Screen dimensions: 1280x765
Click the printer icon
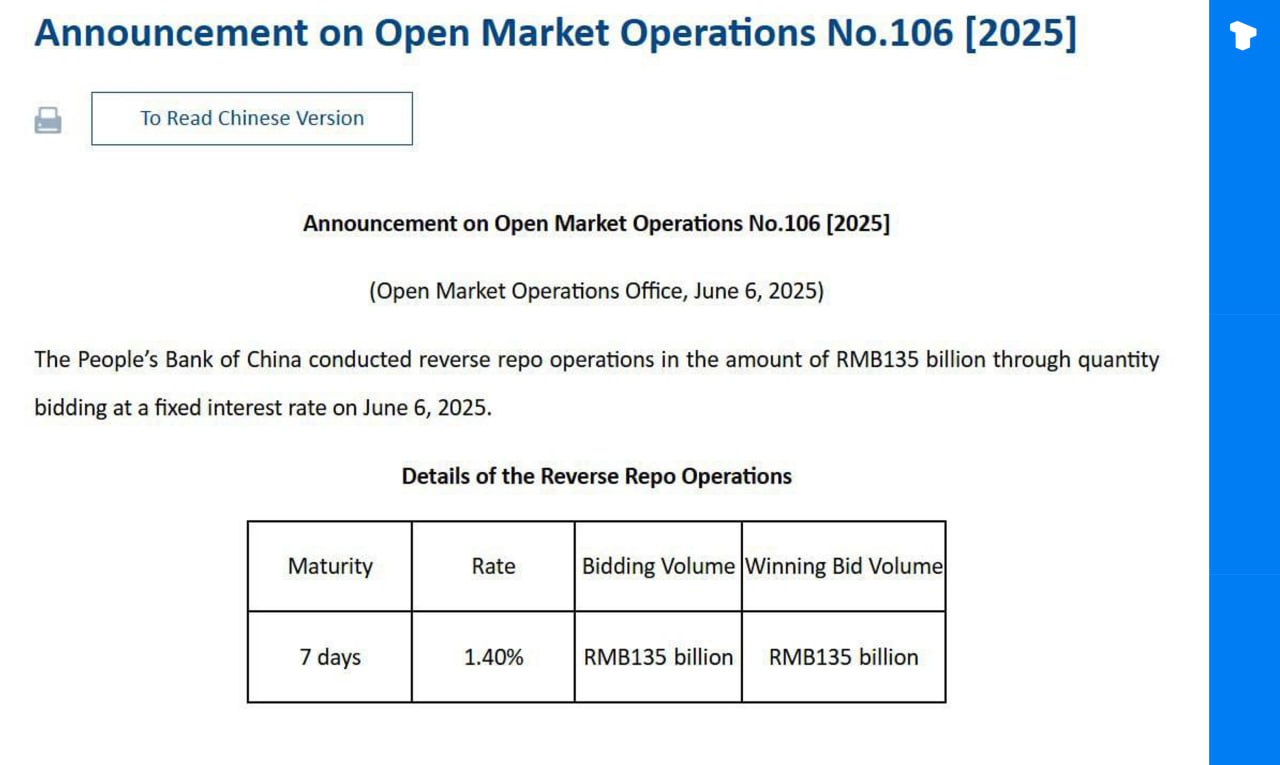pos(48,120)
